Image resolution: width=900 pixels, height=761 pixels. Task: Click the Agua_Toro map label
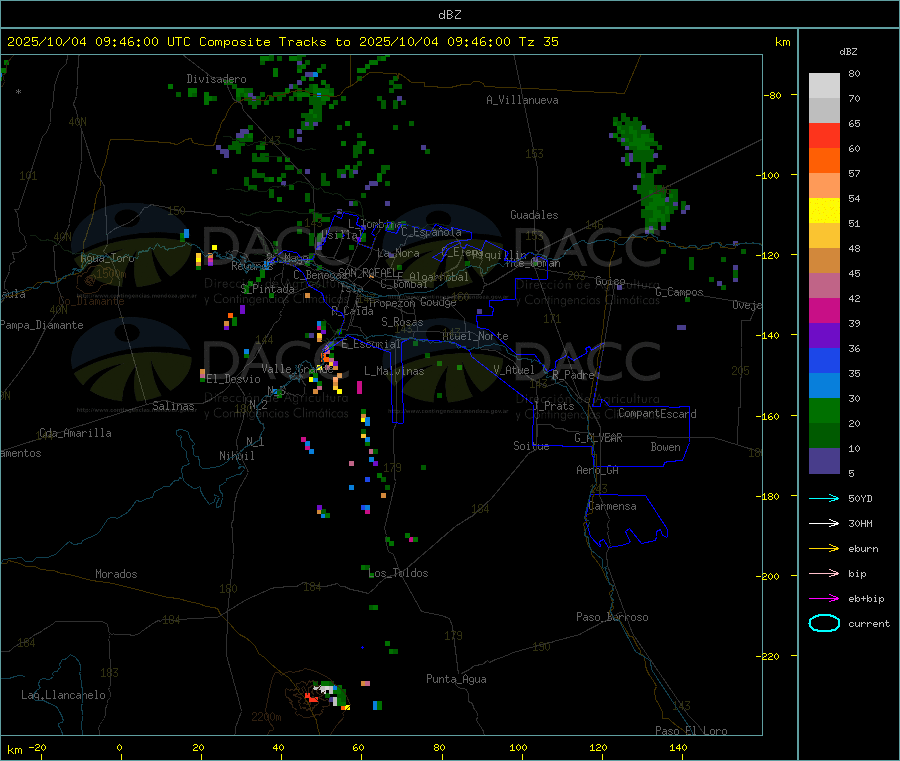[107, 258]
